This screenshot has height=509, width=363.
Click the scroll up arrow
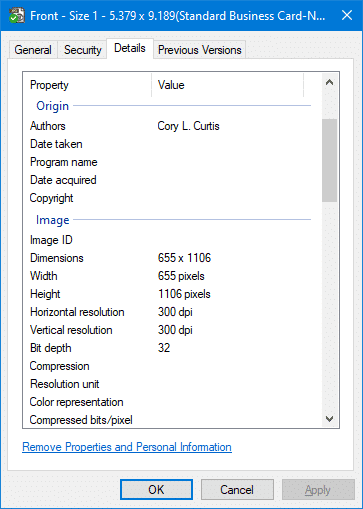tap(329, 82)
